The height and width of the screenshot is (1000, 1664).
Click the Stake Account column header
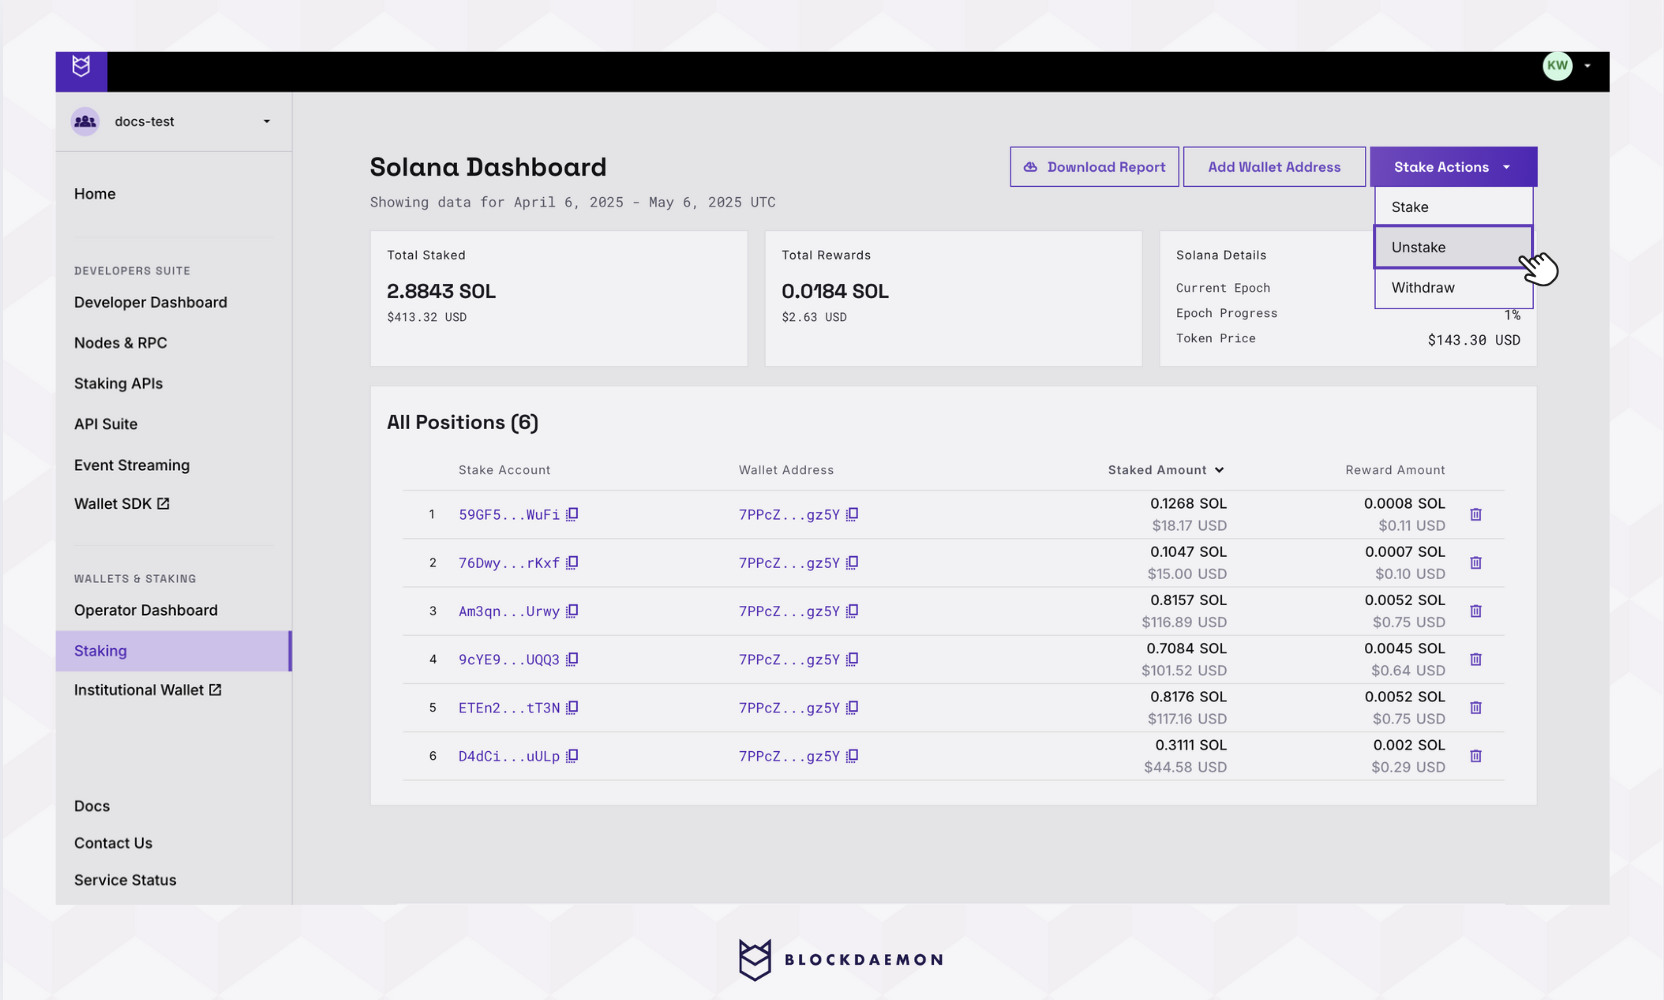pyautogui.click(x=504, y=470)
